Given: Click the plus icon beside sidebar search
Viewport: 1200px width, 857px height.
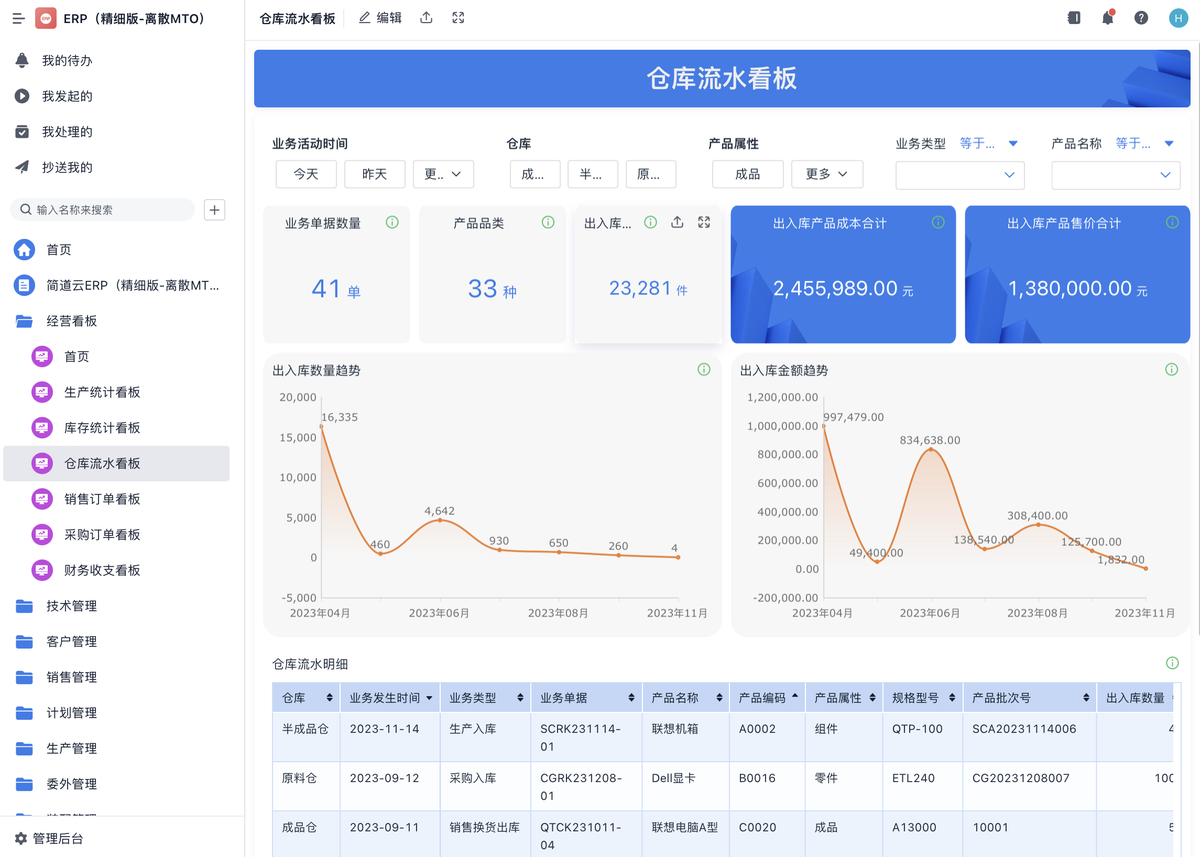Looking at the screenshot, I should point(214,210).
